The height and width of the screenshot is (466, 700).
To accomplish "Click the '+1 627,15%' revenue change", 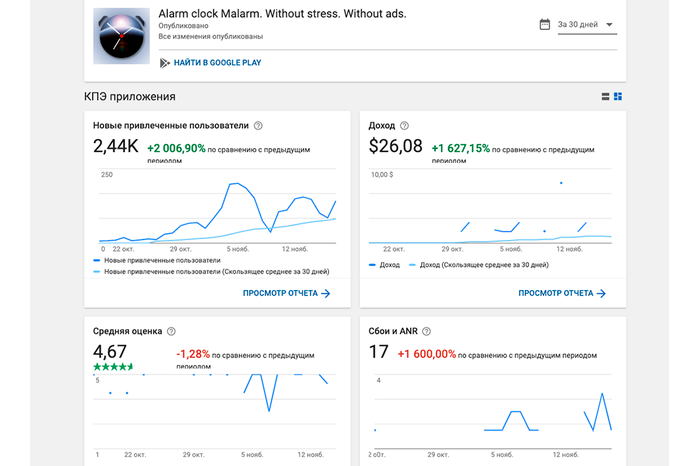I will tap(461, 148).
